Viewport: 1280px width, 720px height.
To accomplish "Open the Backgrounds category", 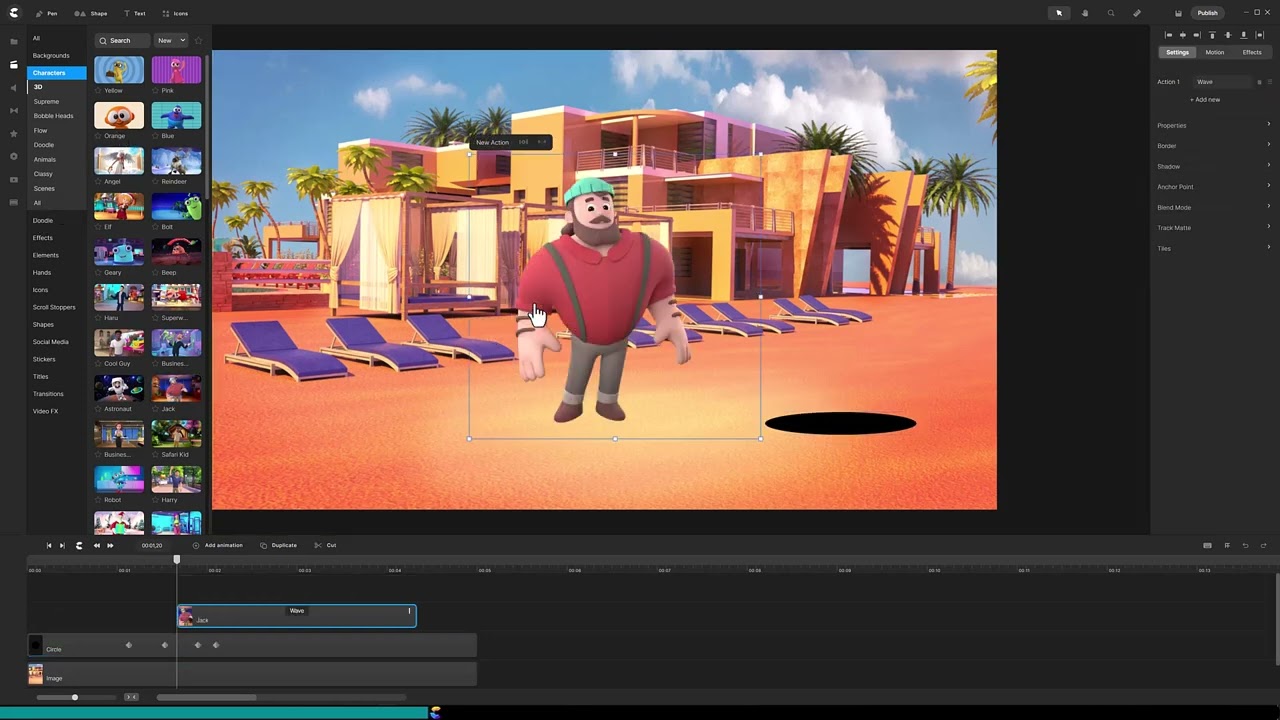I will (51, 55).
